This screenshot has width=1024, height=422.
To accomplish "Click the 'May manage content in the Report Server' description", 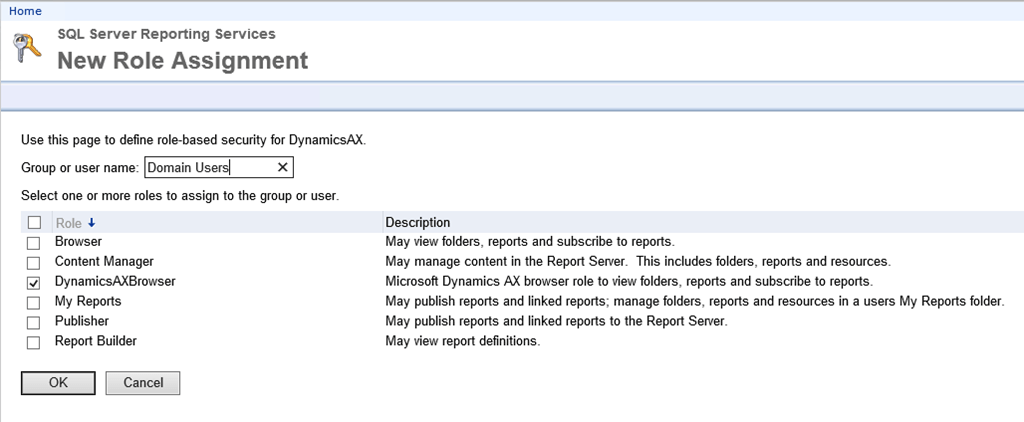I will click(x=638, y=261).
